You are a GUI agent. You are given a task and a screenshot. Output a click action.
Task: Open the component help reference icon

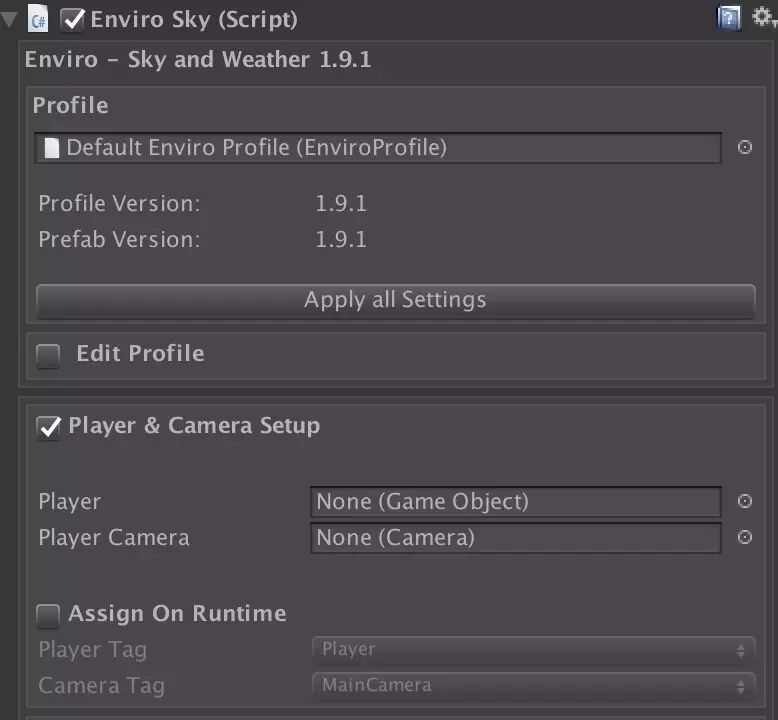pos(729,19)
